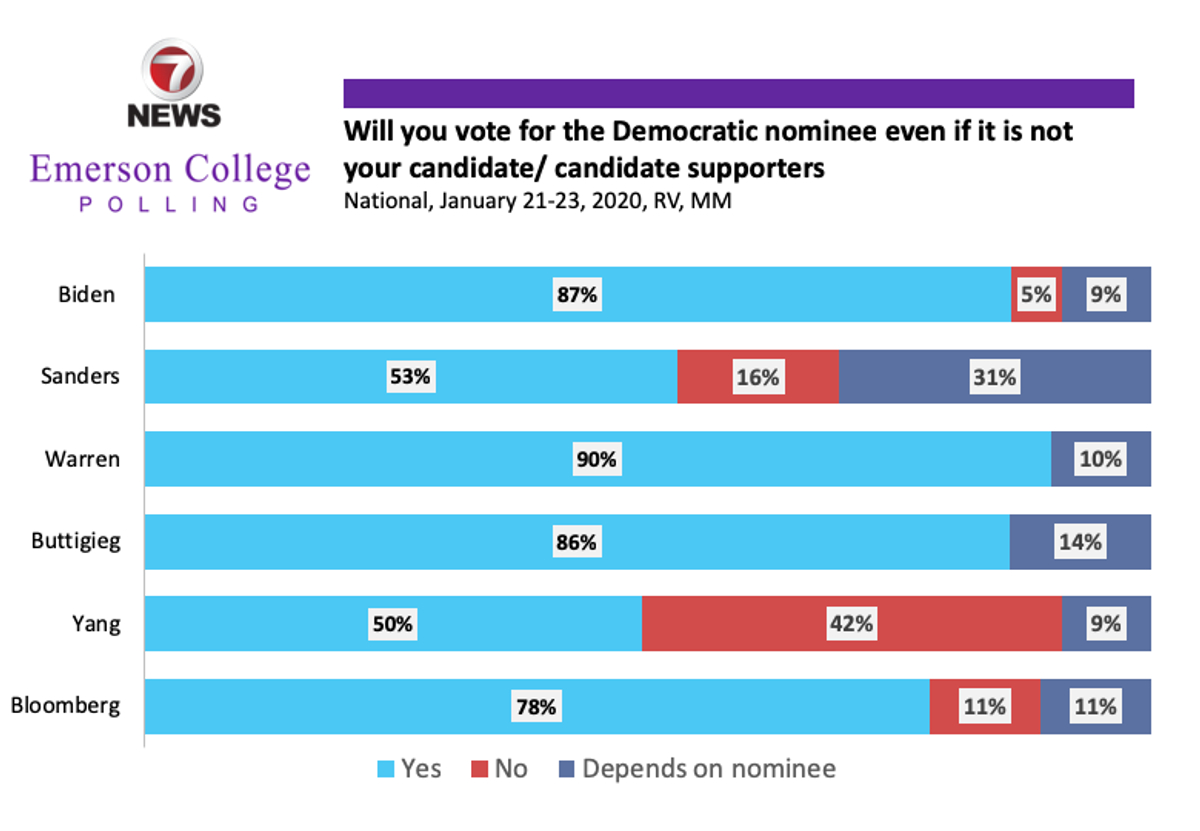Click the Emerson College Polling logo

coord(170,182)
